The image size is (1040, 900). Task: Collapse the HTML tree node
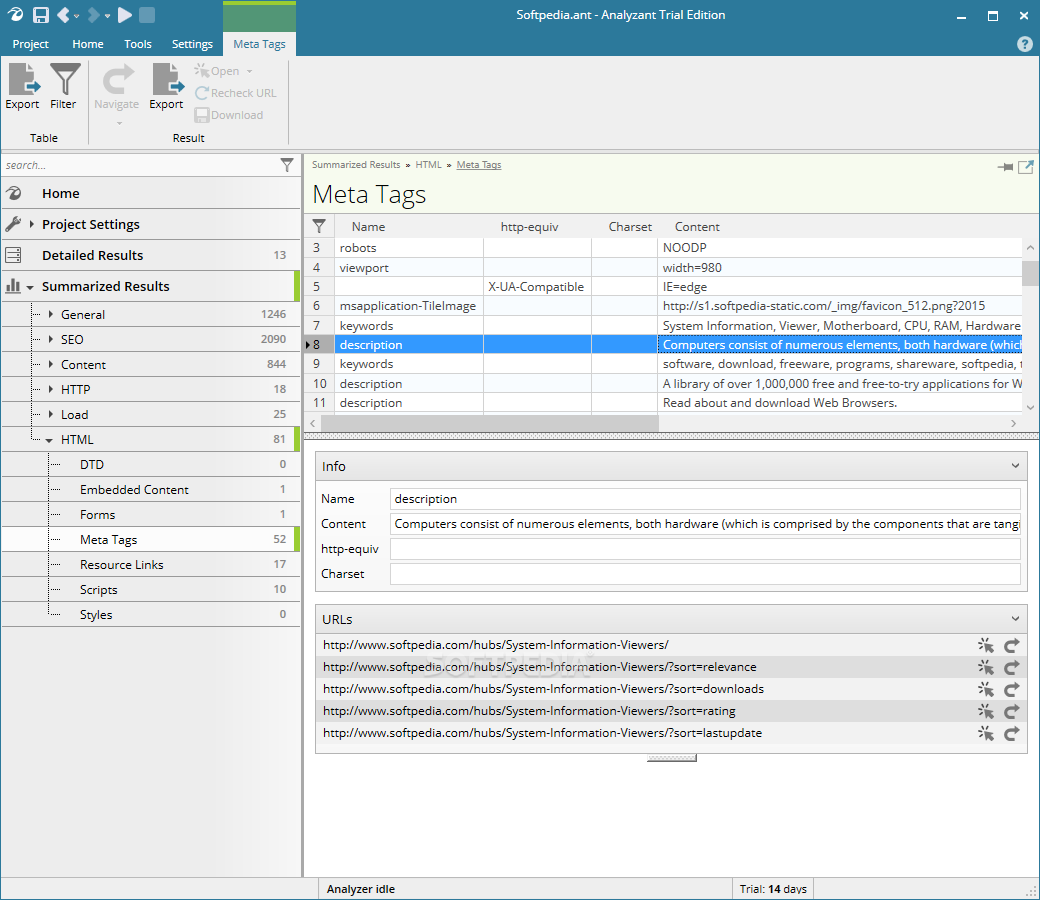(49, 440)
